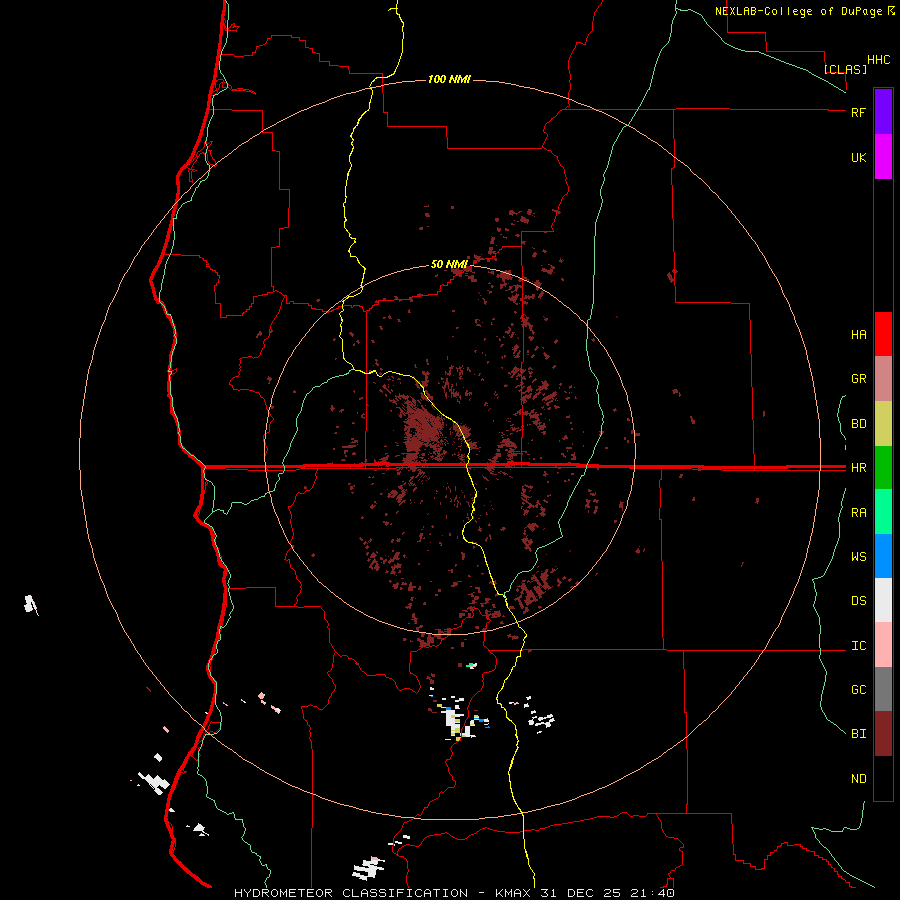The width and height of the screenshot is (900, 900).
Task: Click the BI legend label
Action: [858, 734]
